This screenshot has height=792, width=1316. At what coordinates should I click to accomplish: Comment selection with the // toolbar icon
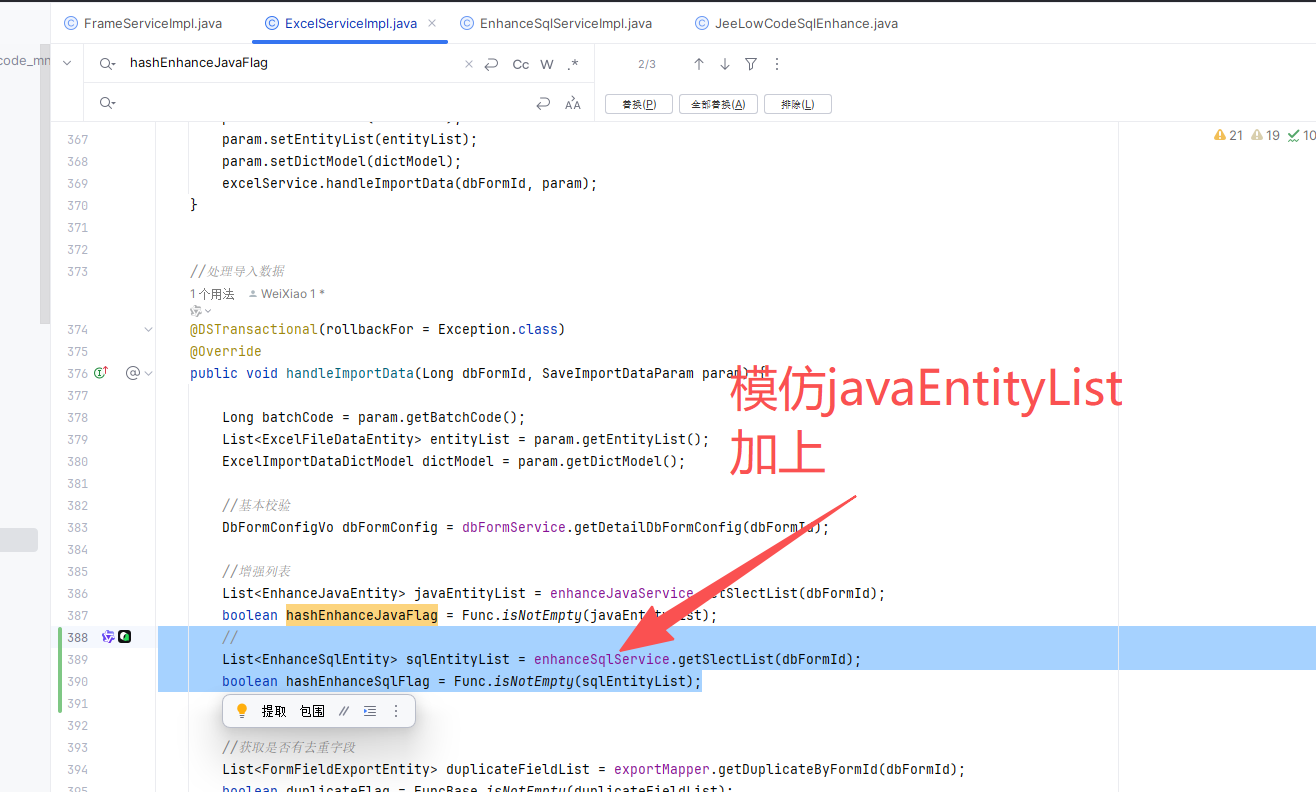point(344,711)
